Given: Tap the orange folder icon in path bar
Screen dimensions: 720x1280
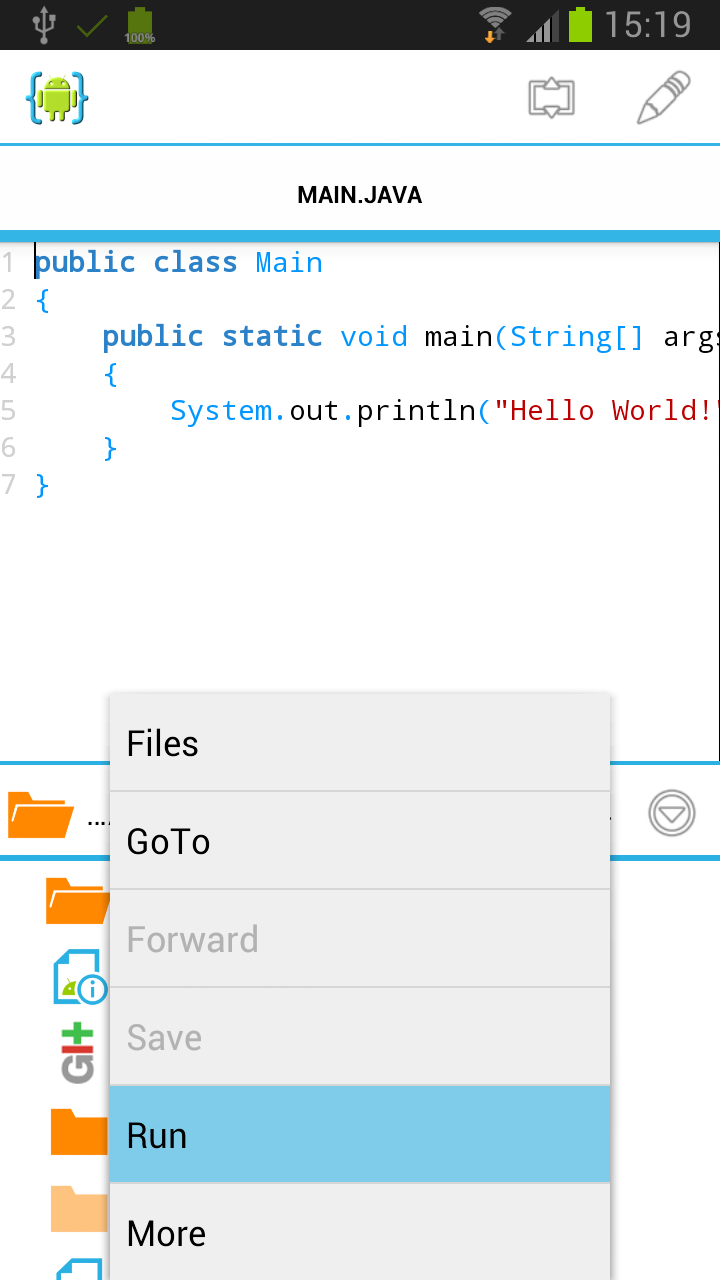Looking at the screenshot, I should coord(40,814).
